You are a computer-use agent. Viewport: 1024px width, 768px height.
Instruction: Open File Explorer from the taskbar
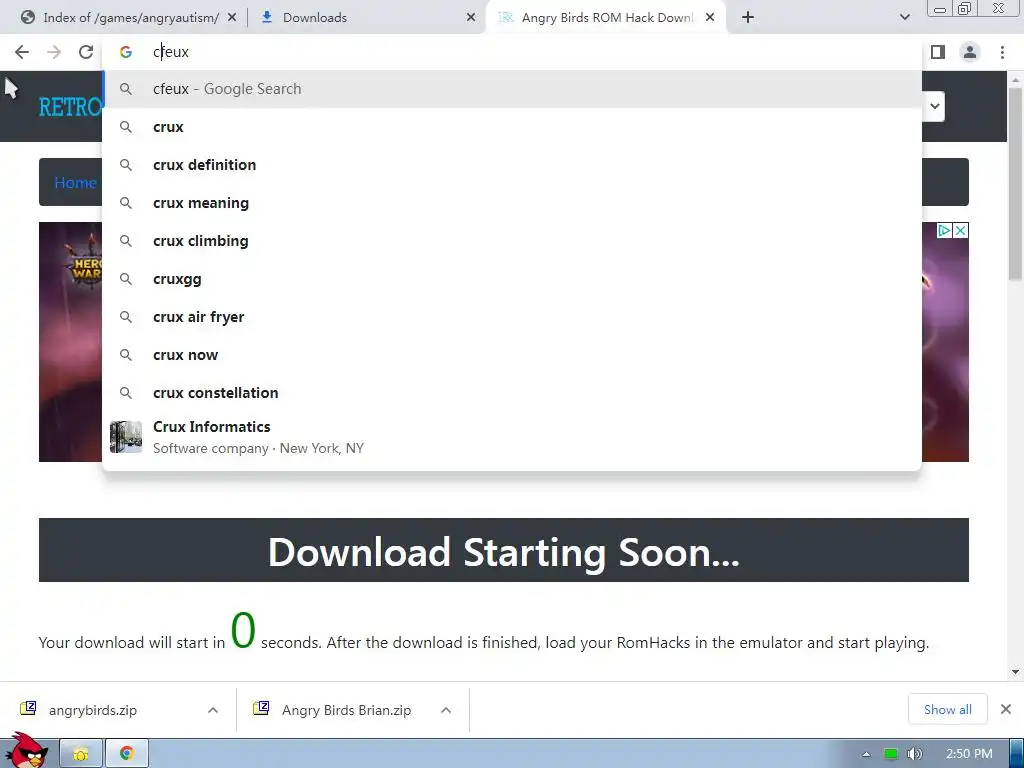pos(81,754)
